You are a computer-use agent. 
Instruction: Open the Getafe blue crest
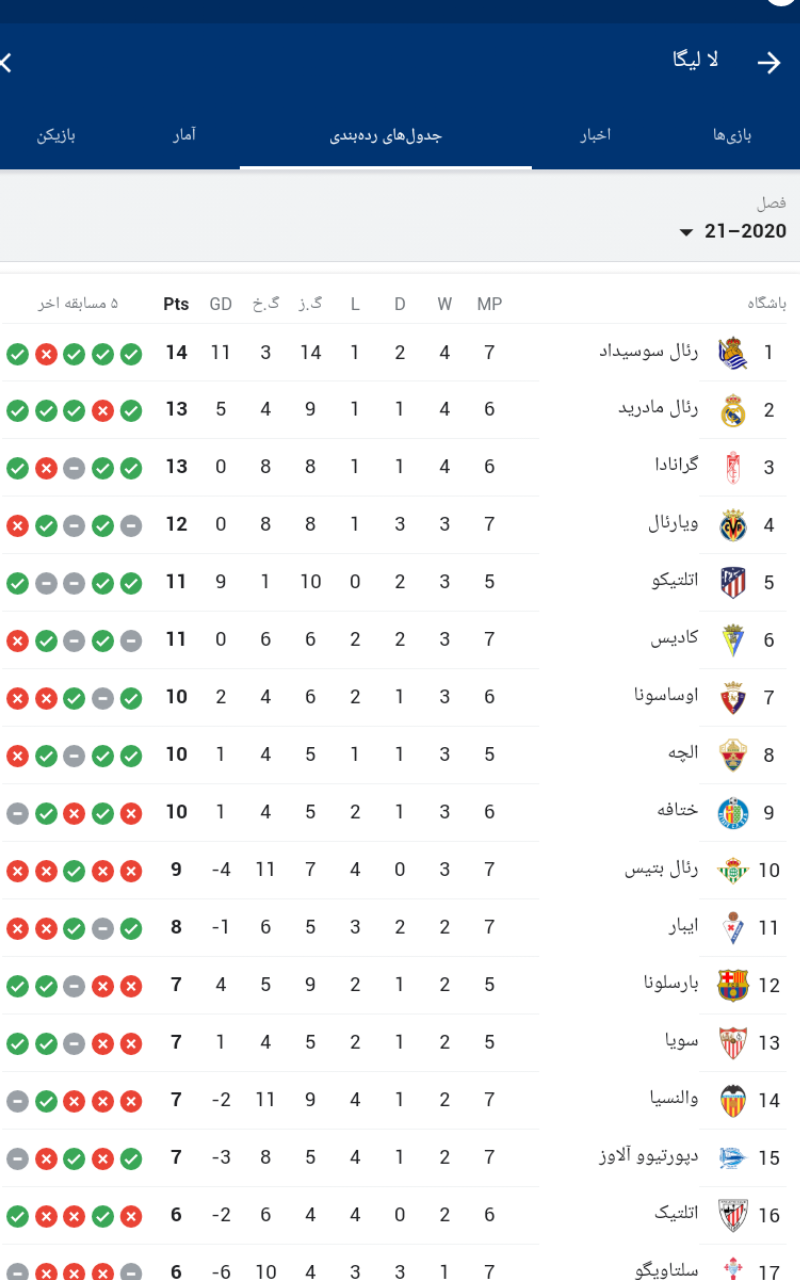[x=733, y=812]
